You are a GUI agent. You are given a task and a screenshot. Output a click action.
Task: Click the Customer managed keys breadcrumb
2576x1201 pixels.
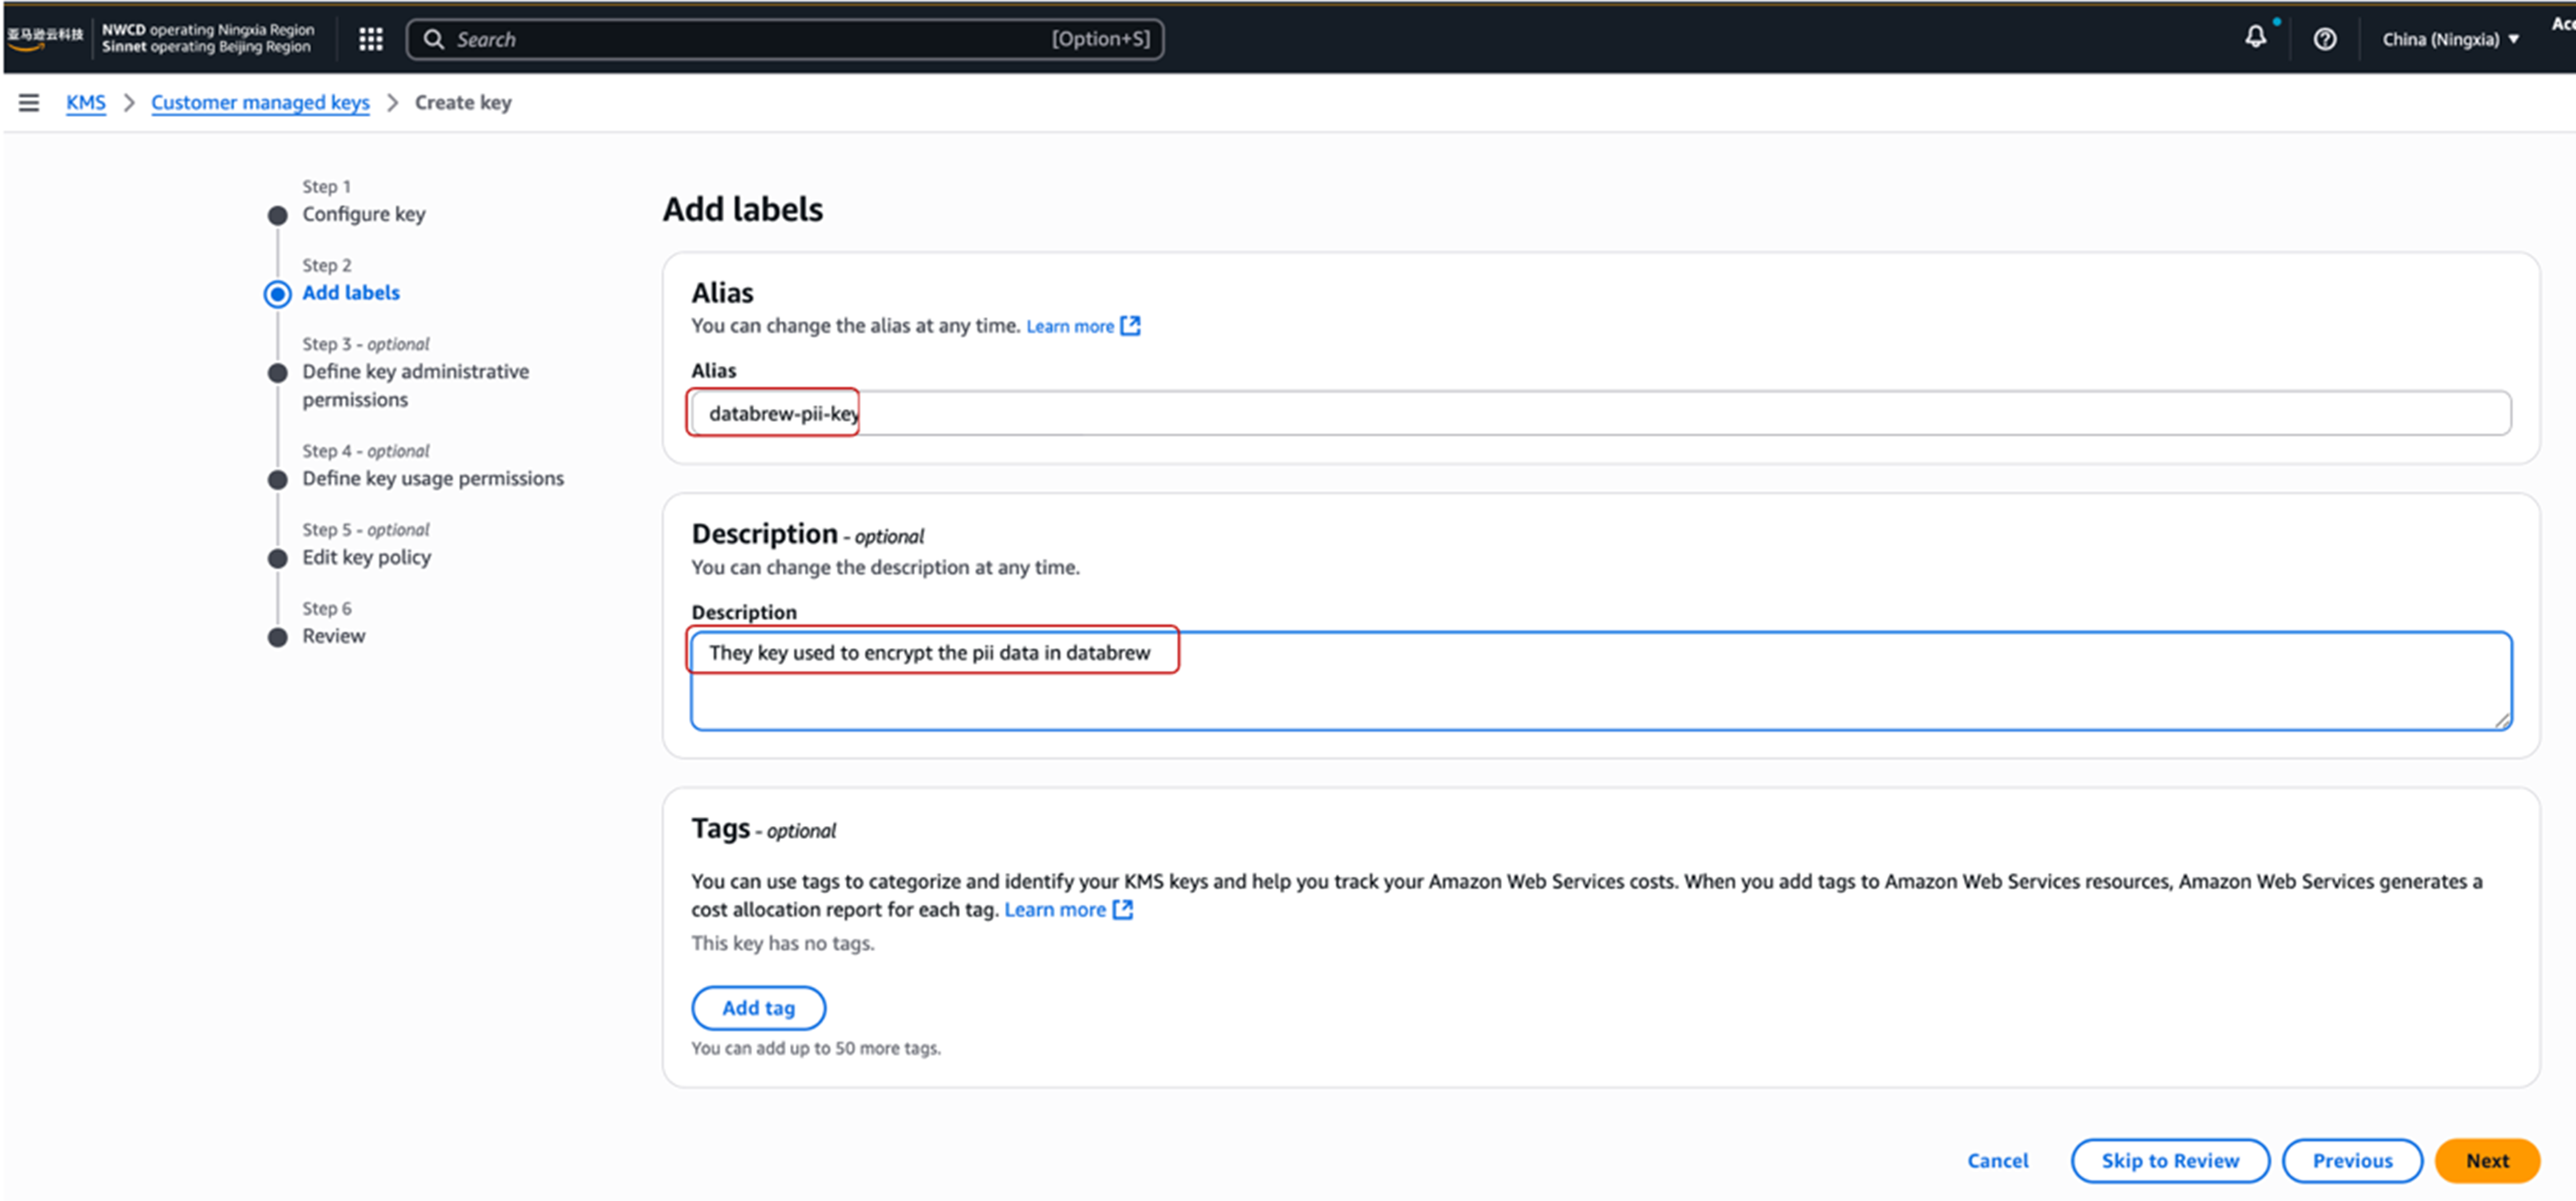260,102
